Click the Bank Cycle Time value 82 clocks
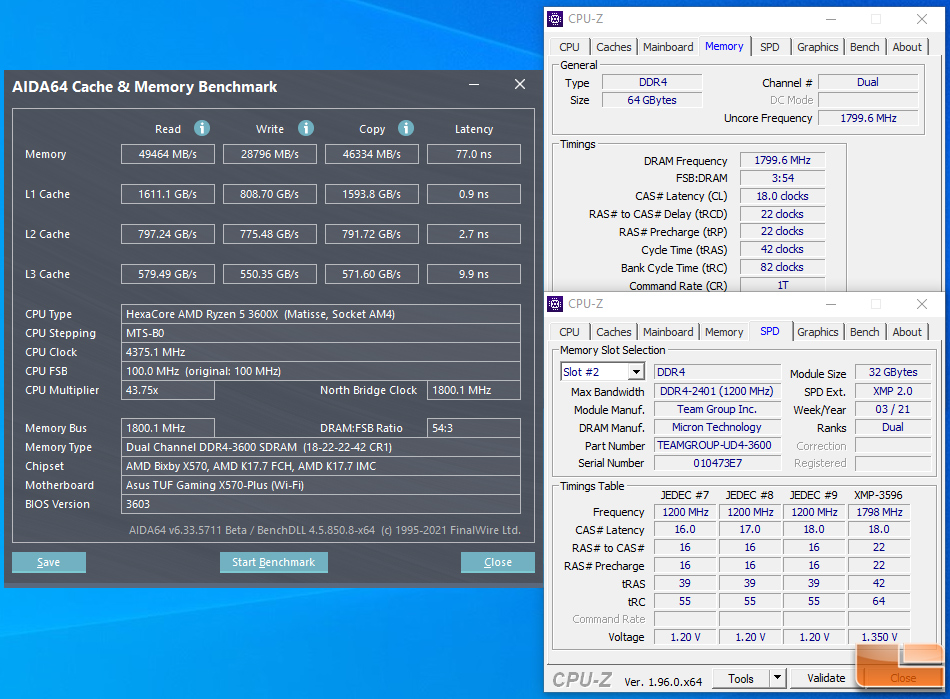Viewport: 950px width, 699px height. (782, 267)
